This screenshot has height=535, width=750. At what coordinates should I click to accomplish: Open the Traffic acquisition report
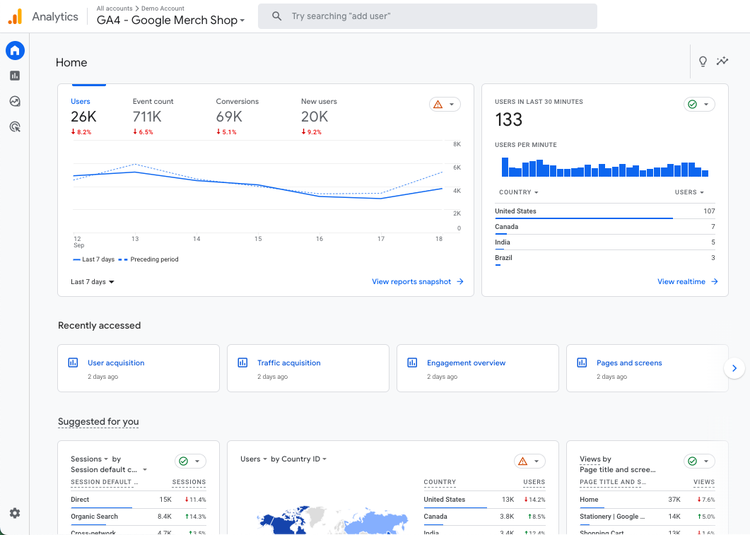289,363
